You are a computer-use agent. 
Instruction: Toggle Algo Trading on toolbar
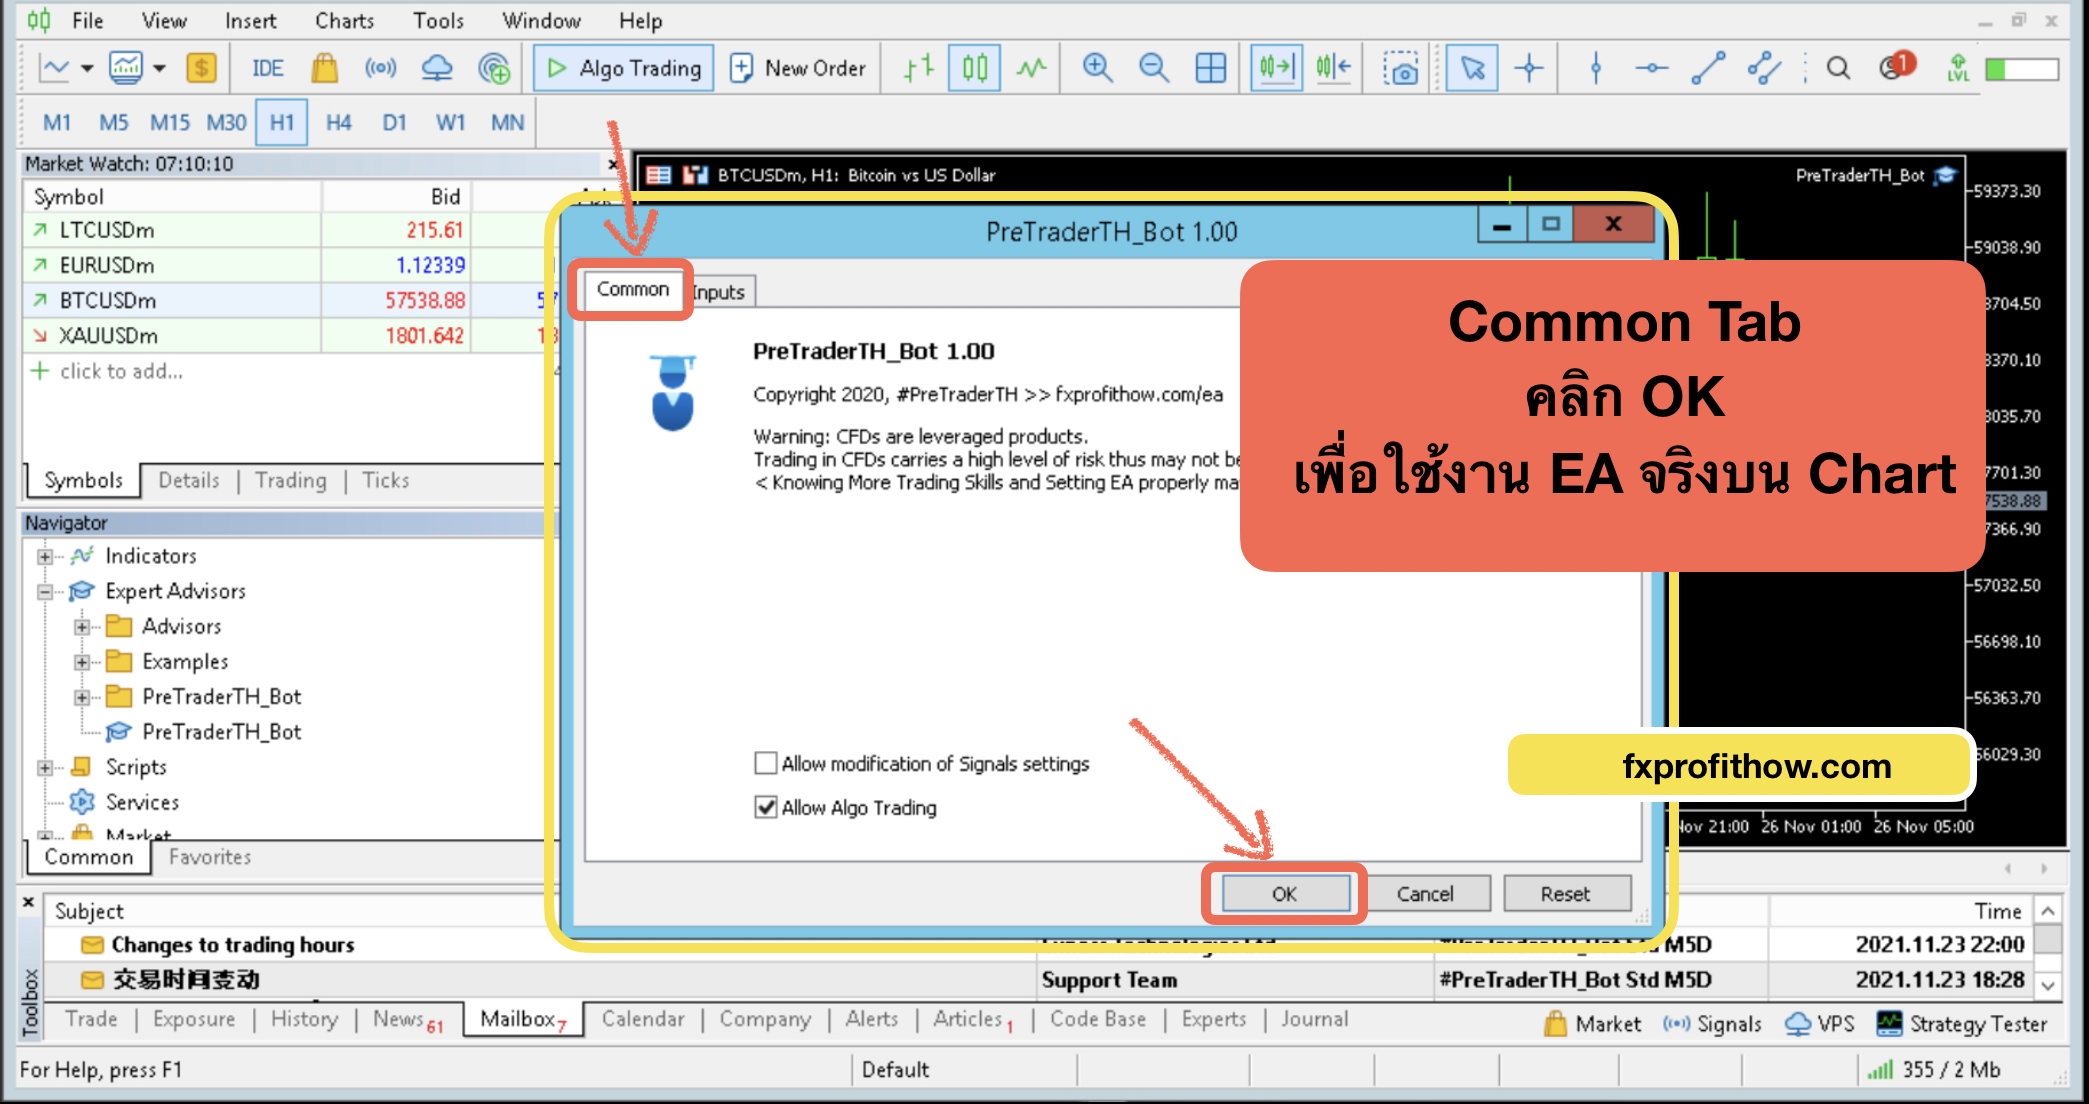[623, 68]
